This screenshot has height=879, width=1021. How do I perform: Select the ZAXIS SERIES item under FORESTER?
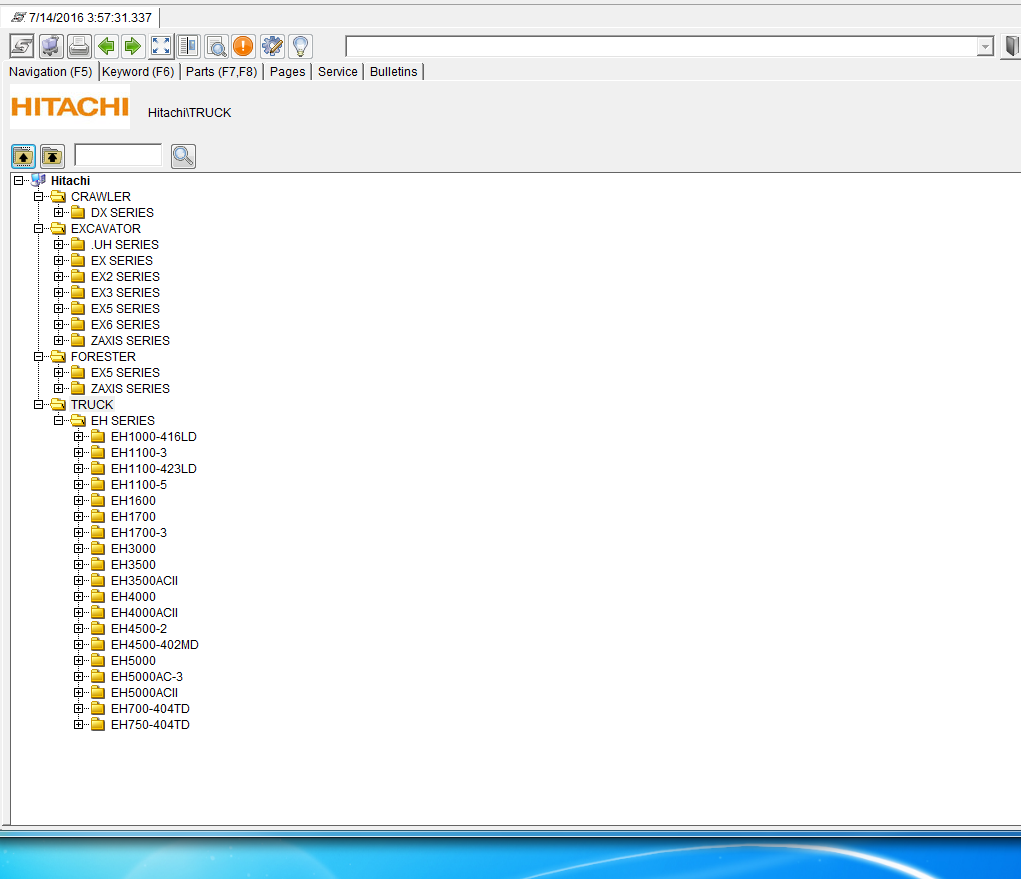[x=130, y=389]
